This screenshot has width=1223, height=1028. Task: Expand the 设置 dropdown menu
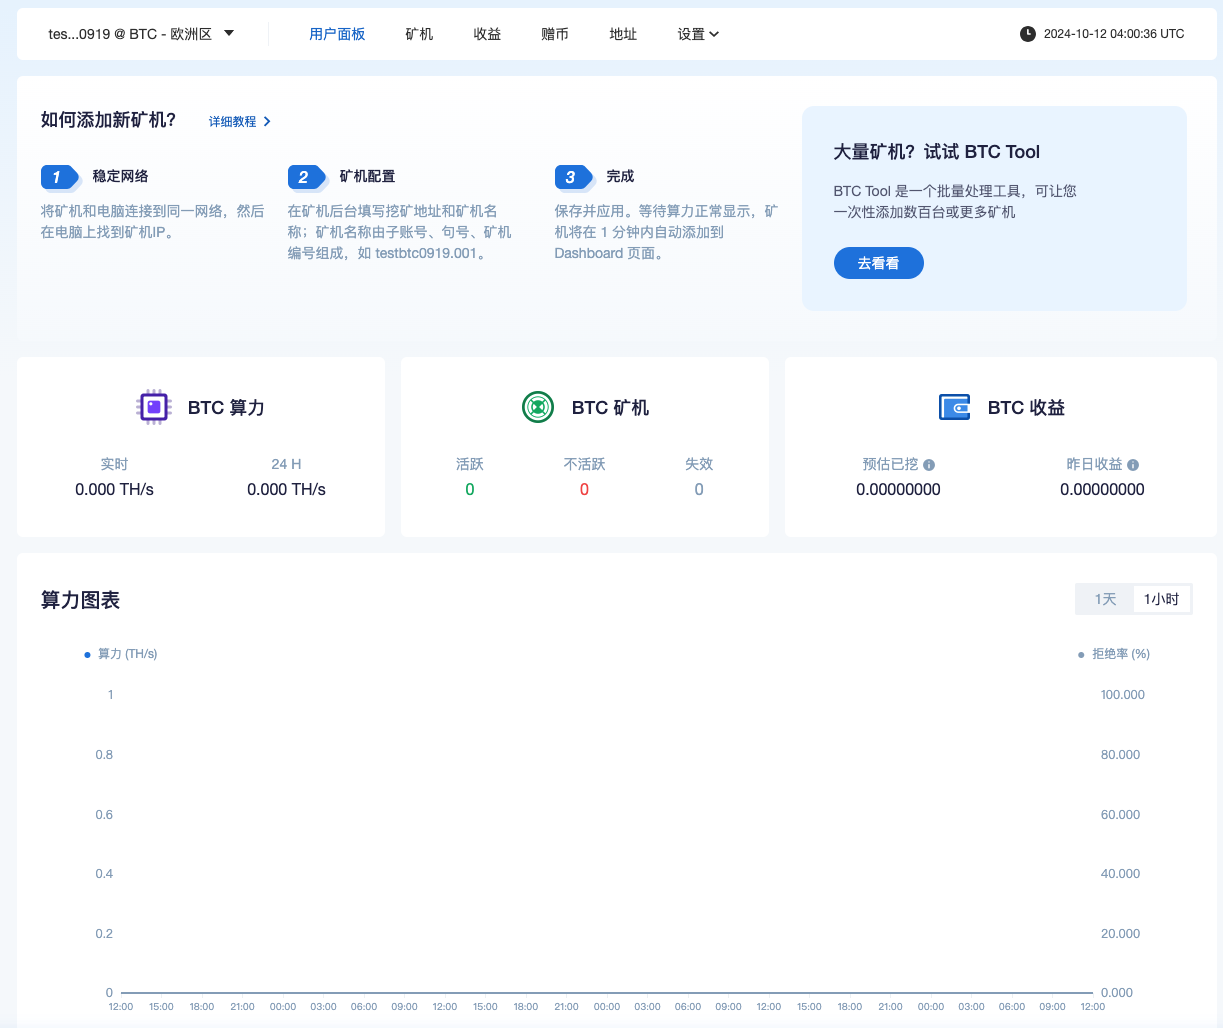(697, 33)
